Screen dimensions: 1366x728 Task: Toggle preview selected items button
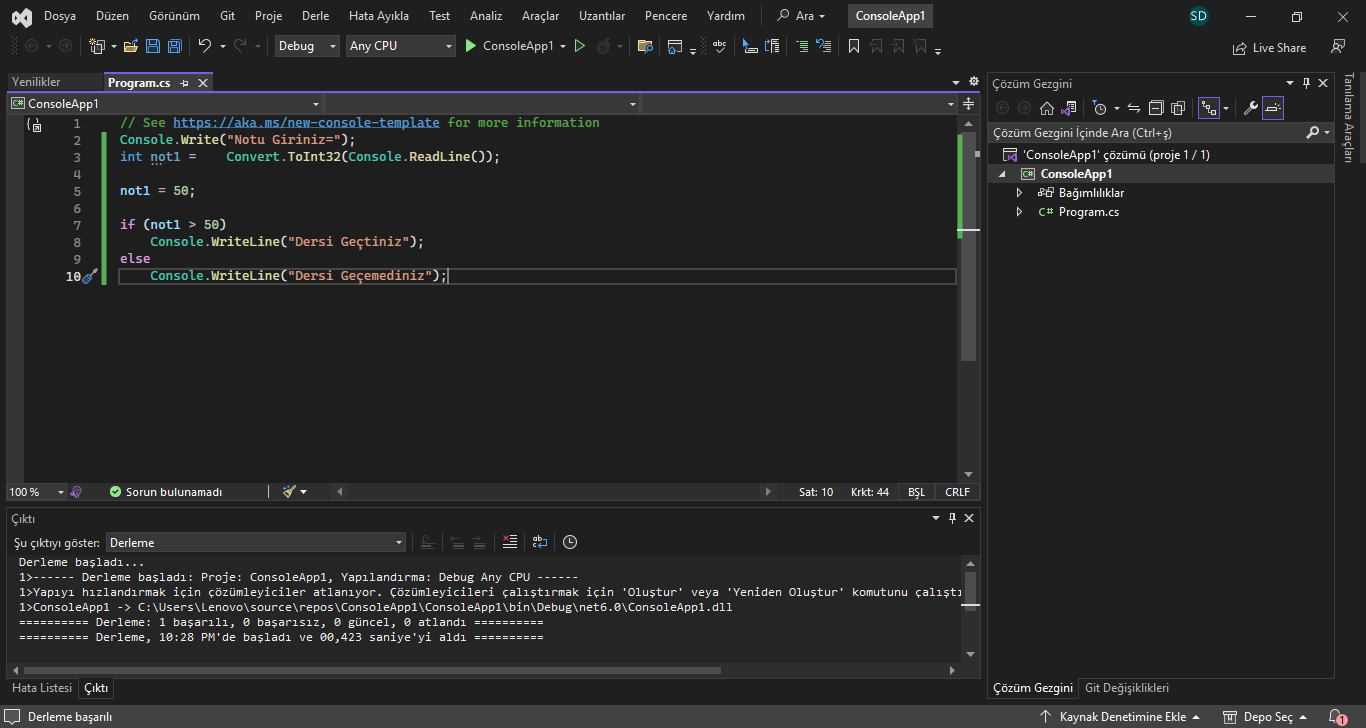[1272, 108]
